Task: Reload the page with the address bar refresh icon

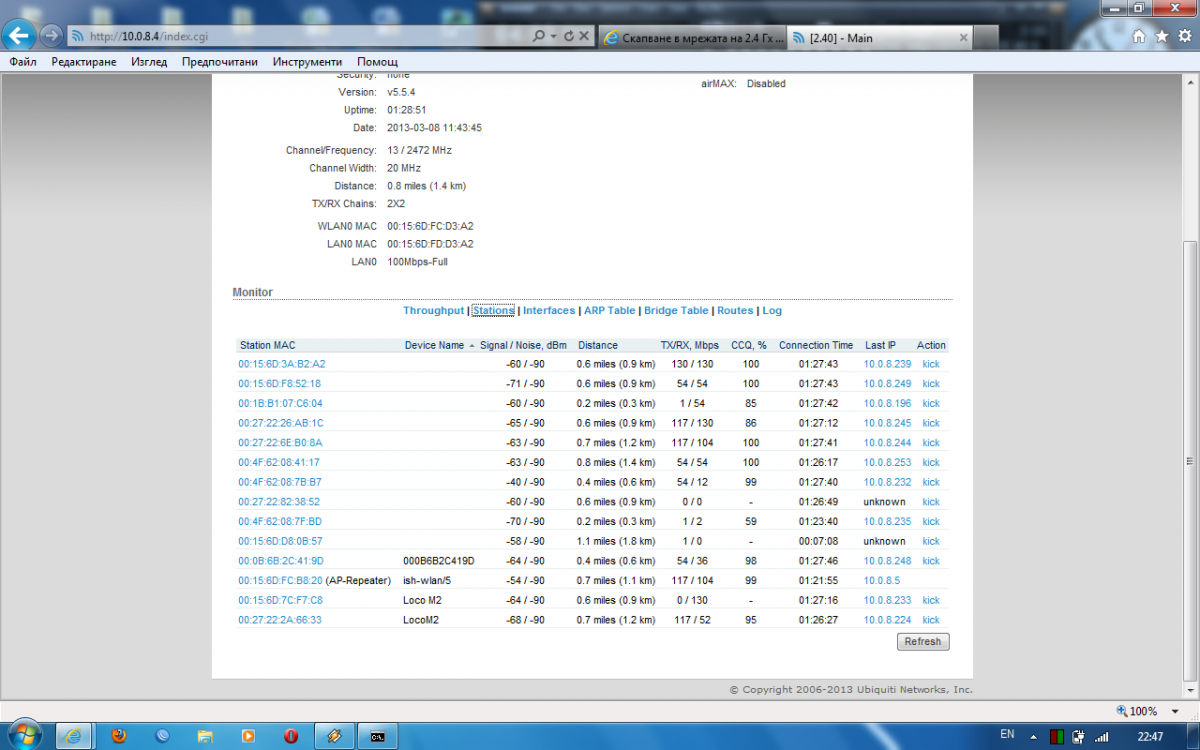Action: pyautogui.click(x=569, y=36)
